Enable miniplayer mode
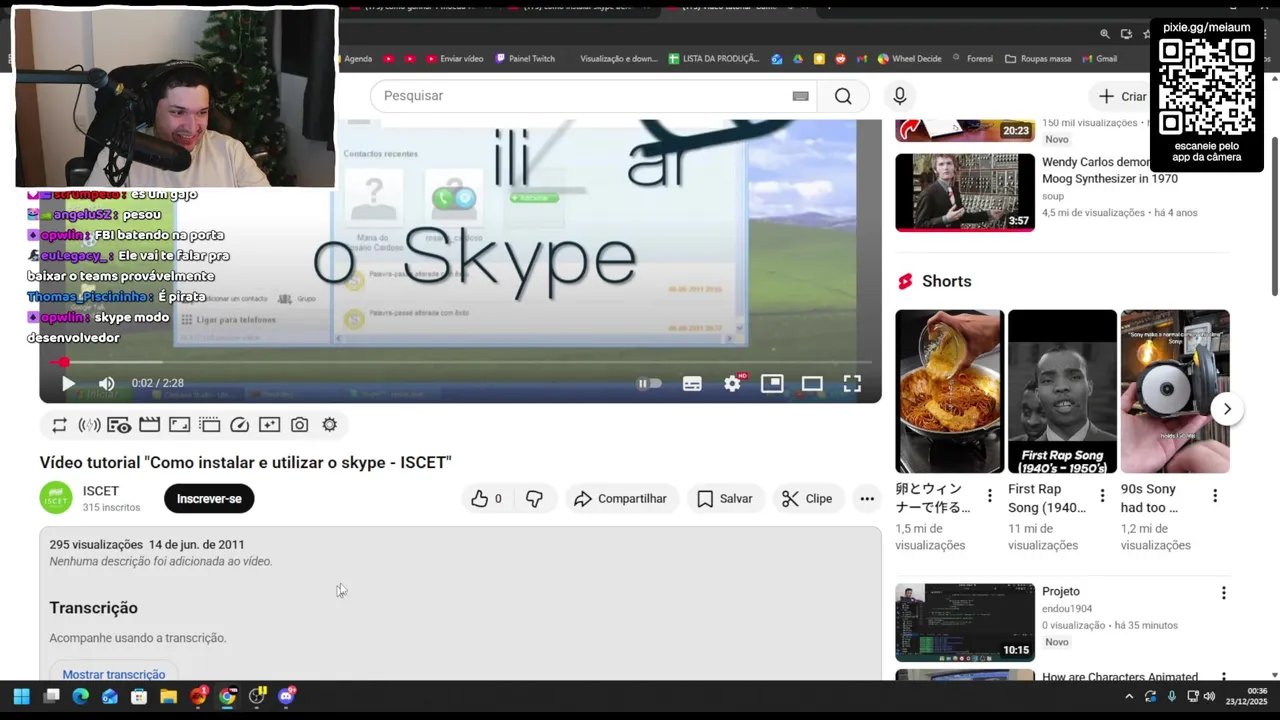 772,383
